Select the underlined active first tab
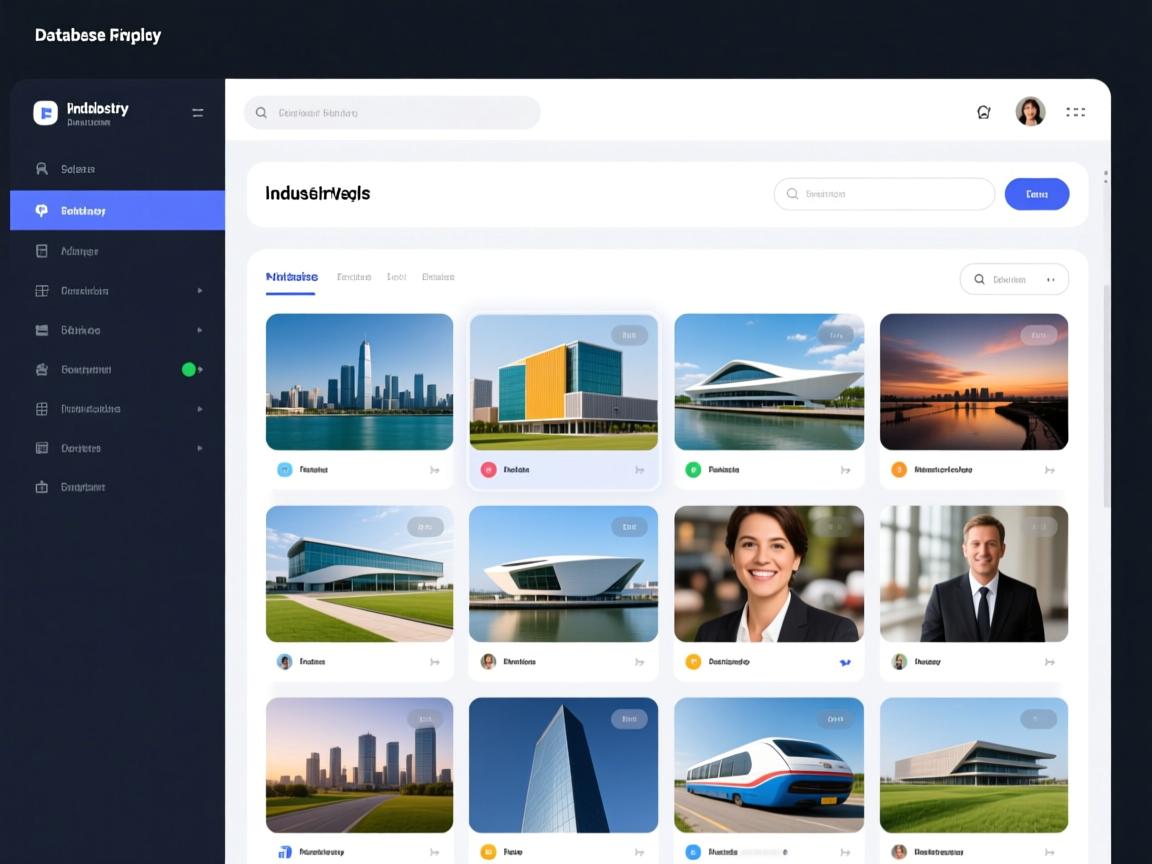This screenshot has height=864, width=1152. (x=291, y=277)
